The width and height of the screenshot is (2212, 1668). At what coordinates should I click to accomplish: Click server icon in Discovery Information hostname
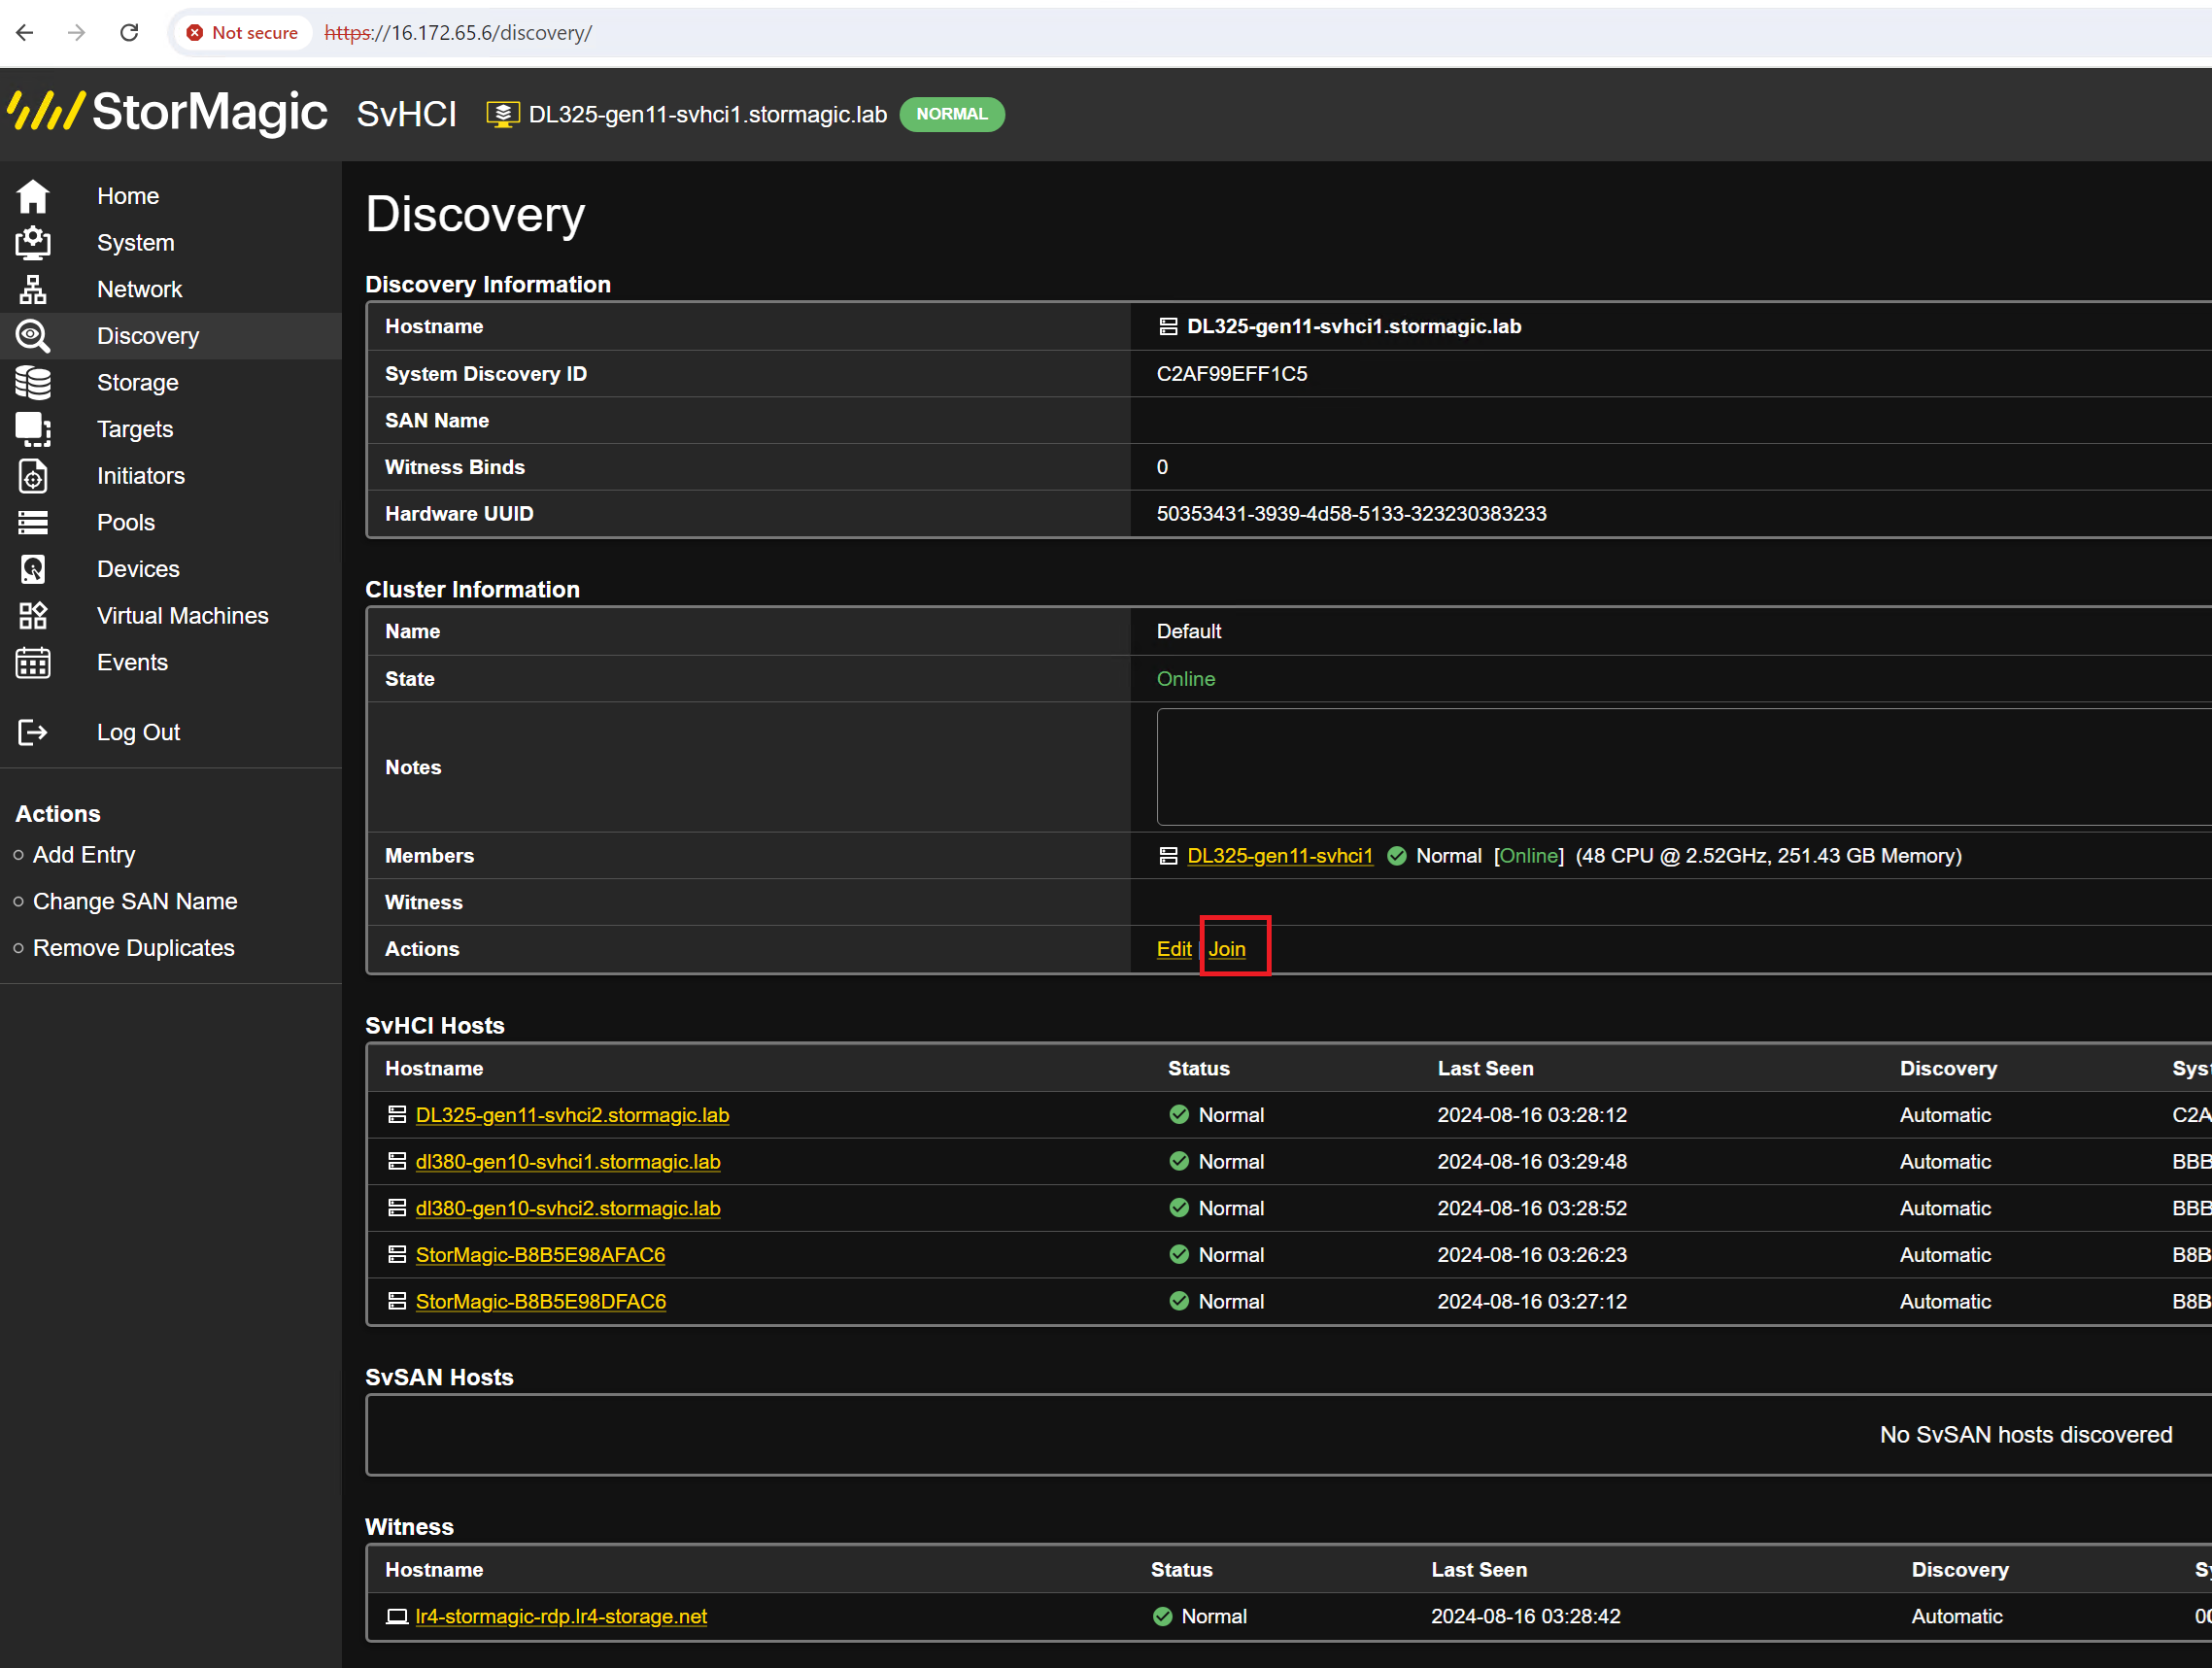point(1168,327)
